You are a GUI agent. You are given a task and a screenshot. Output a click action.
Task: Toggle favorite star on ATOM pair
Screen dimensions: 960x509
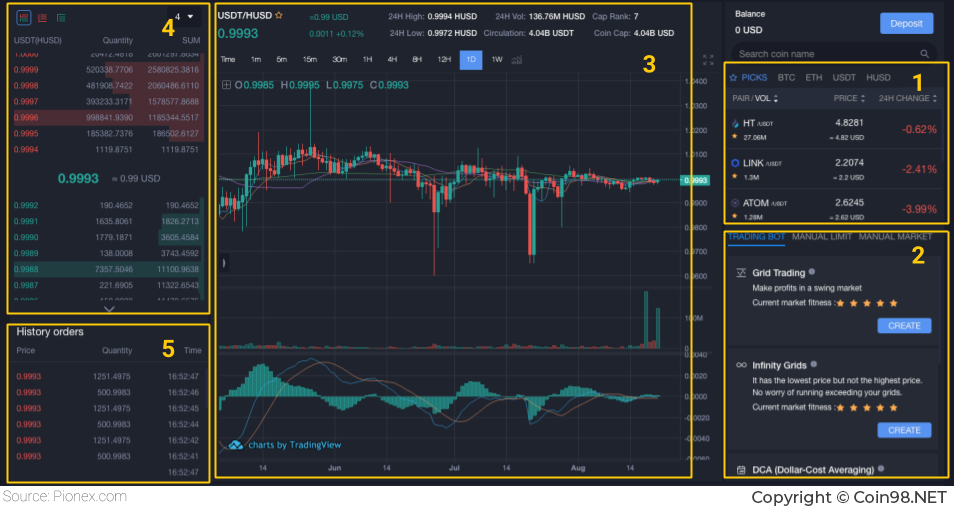[735, 217]
